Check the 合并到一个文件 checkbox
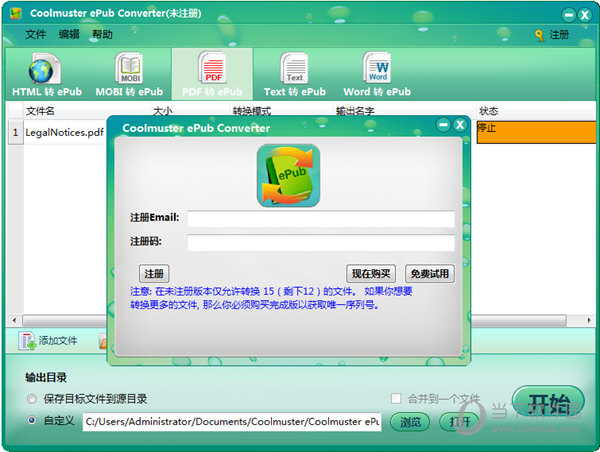Image resolution: width=600 pixels, height=452 pixels. 396,398
